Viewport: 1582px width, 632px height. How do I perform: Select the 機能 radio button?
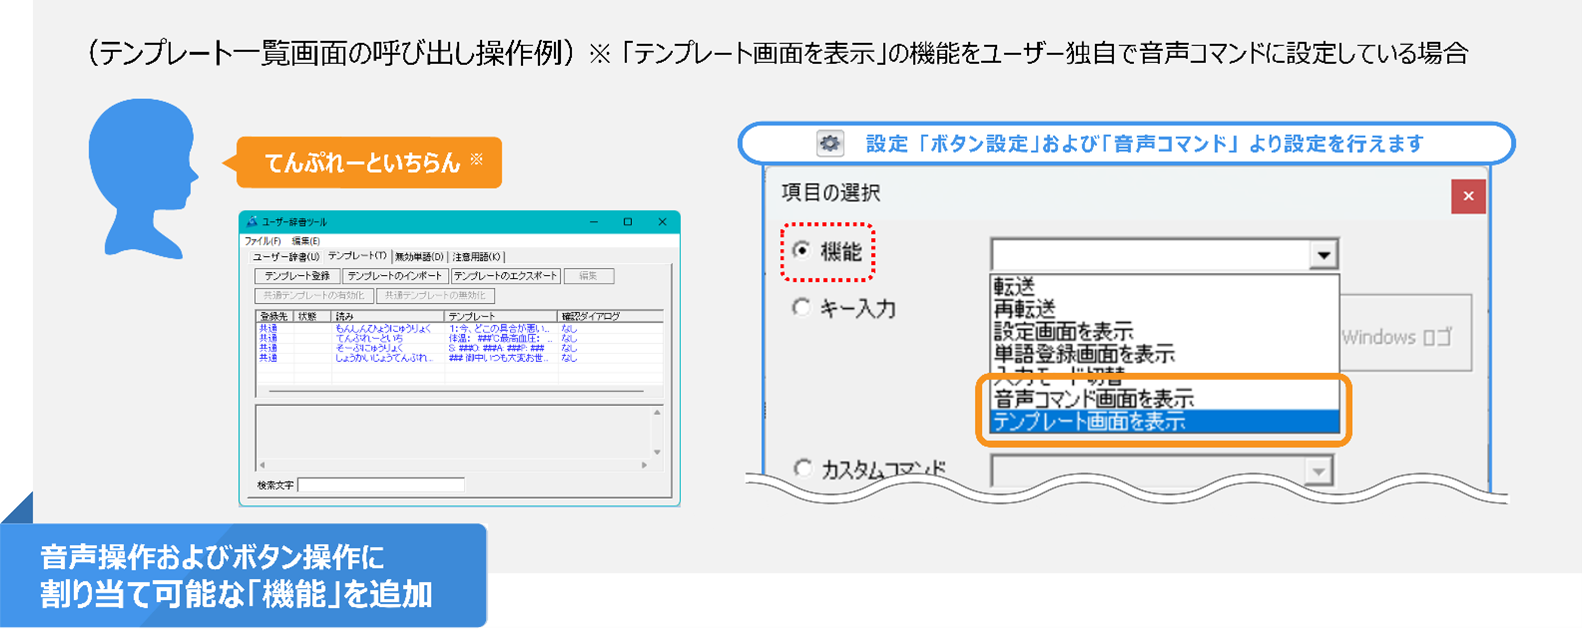tap(801, 250)
